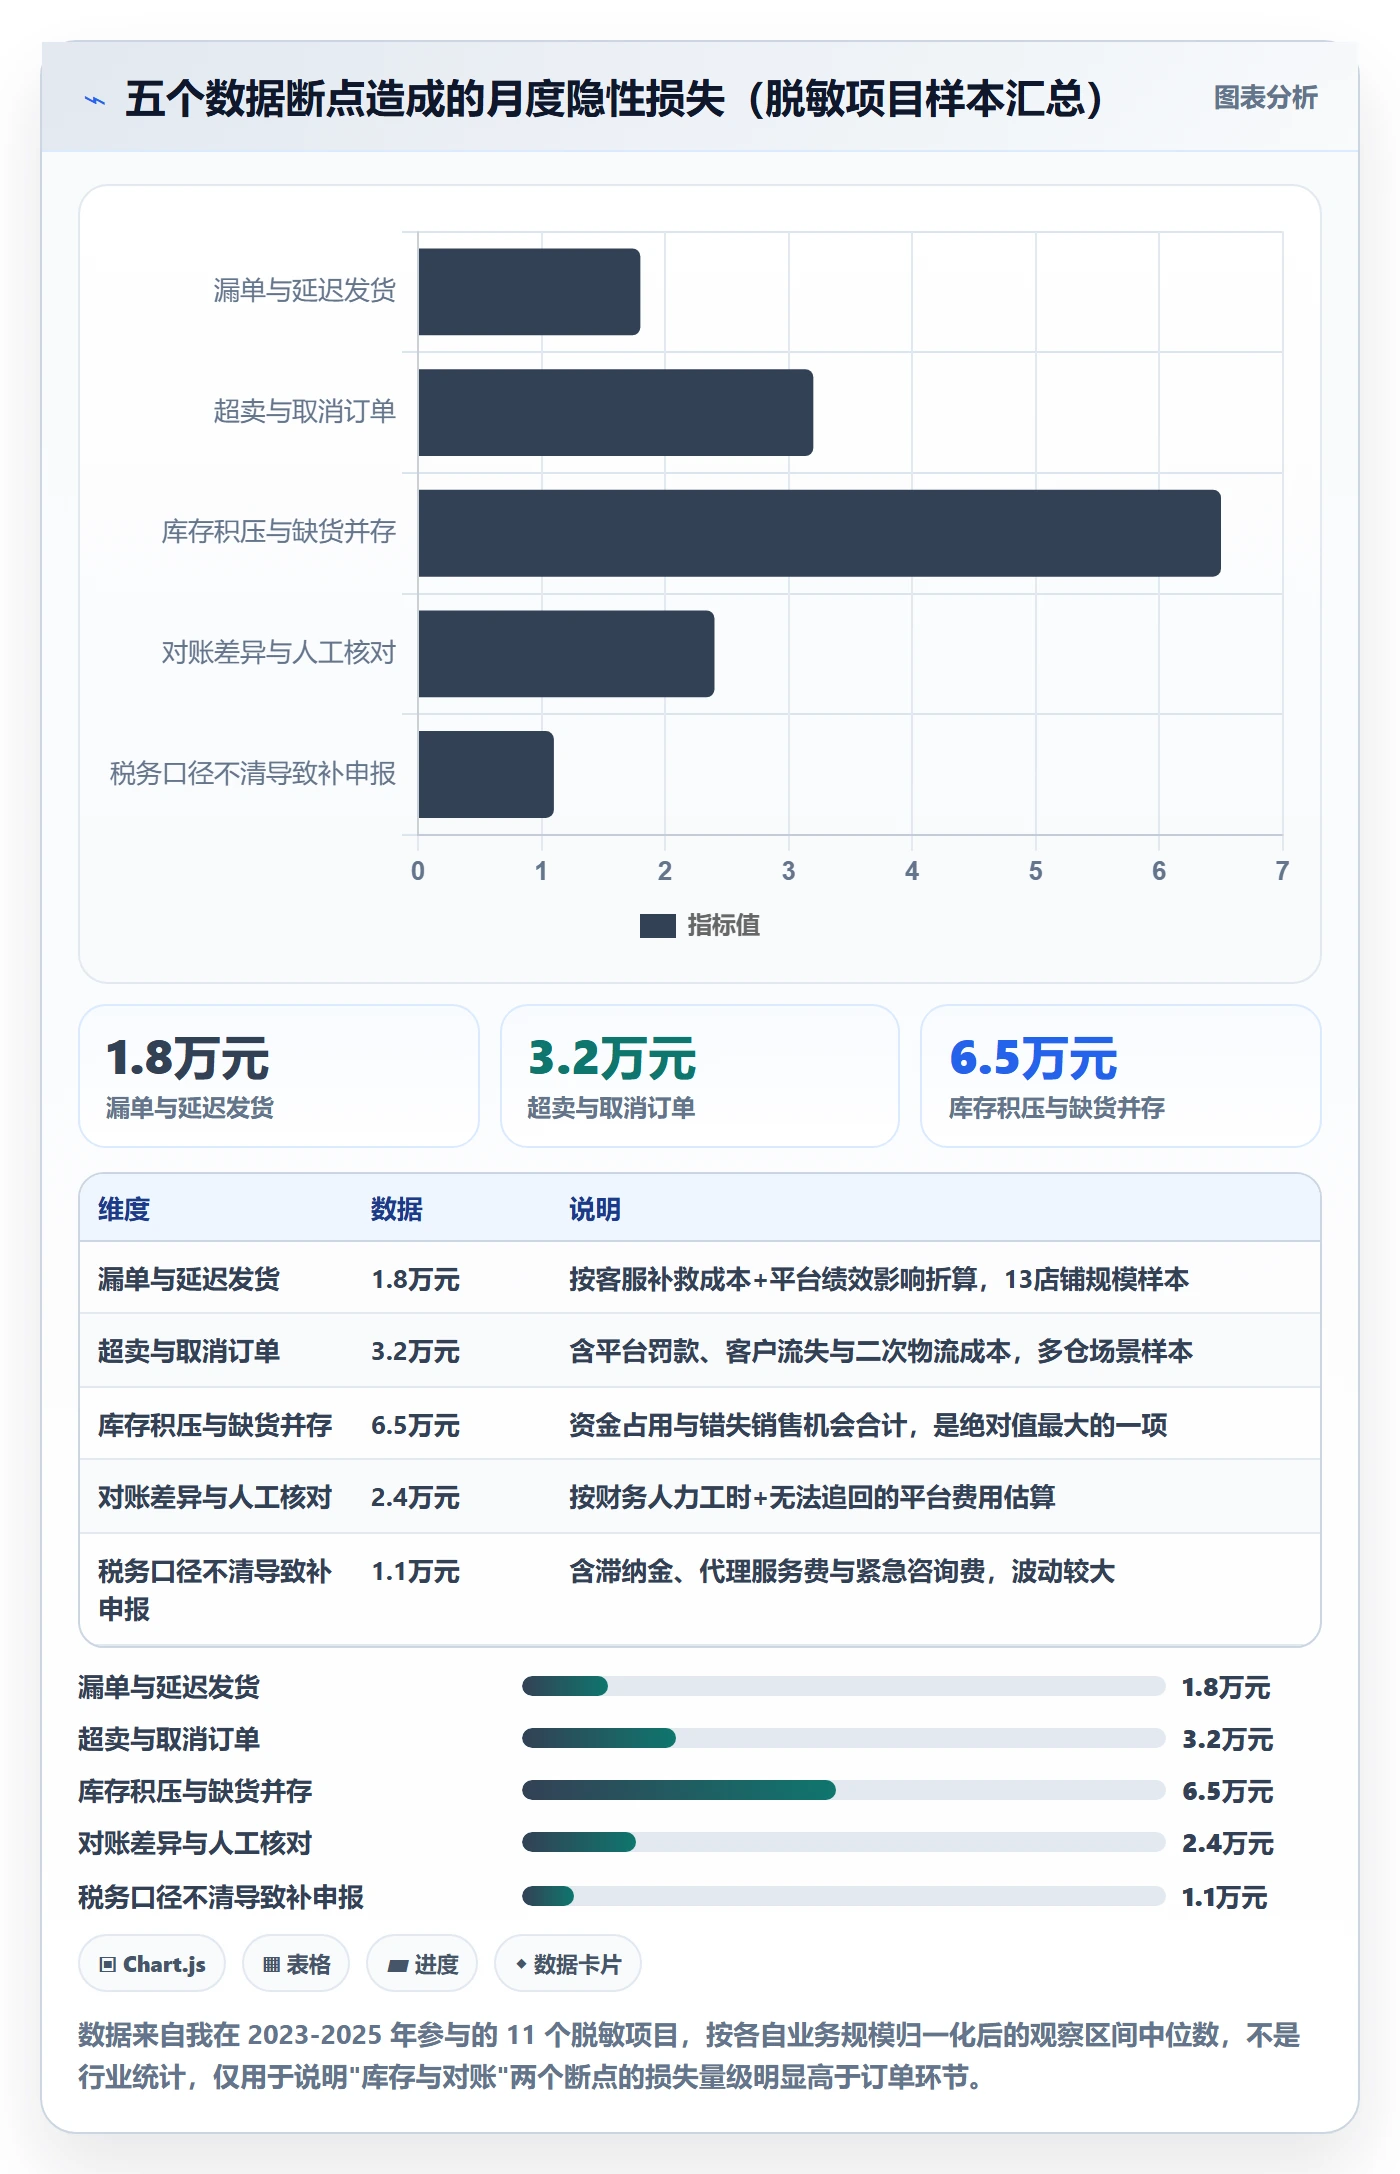Click the 图表分析 label in the header
1400x2174 pixels.
[1265, 97]
